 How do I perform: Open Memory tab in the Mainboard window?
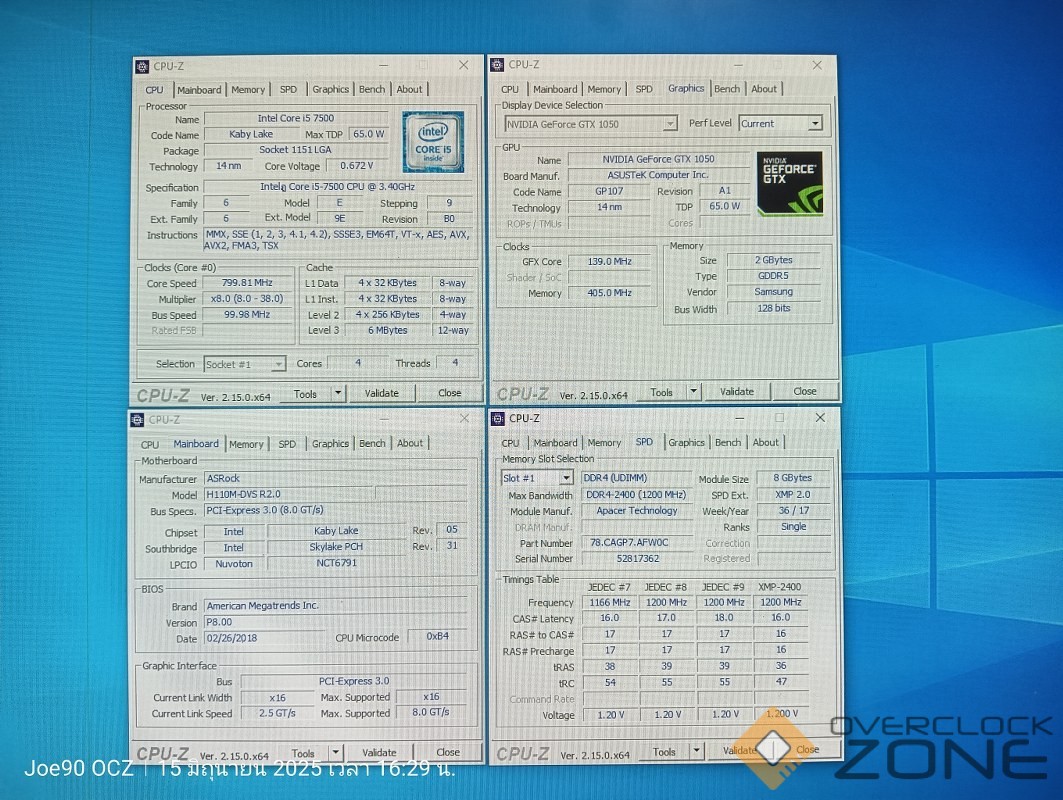(x=246, y=444)
